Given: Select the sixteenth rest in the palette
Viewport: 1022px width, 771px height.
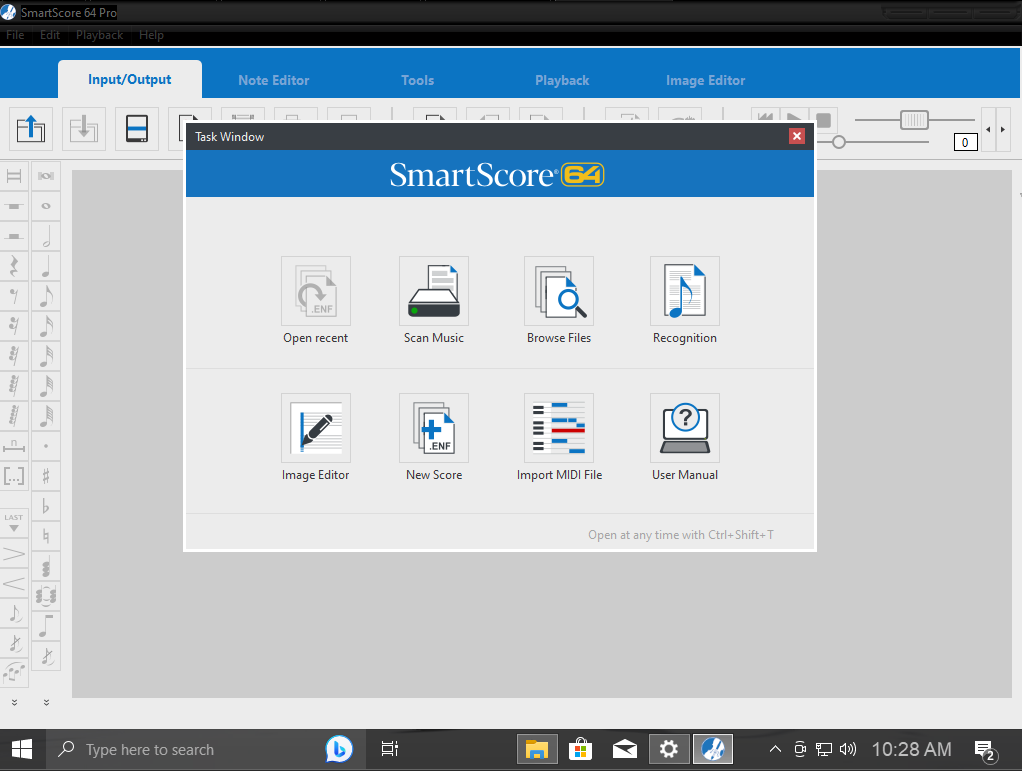Looking at the screenshot, I should pyautogui.click(x=14, y=326).
